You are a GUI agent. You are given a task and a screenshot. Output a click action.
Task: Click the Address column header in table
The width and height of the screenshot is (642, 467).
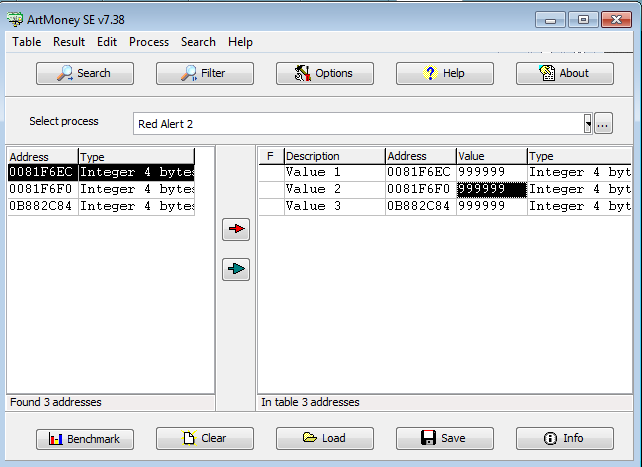coord(420,156)
